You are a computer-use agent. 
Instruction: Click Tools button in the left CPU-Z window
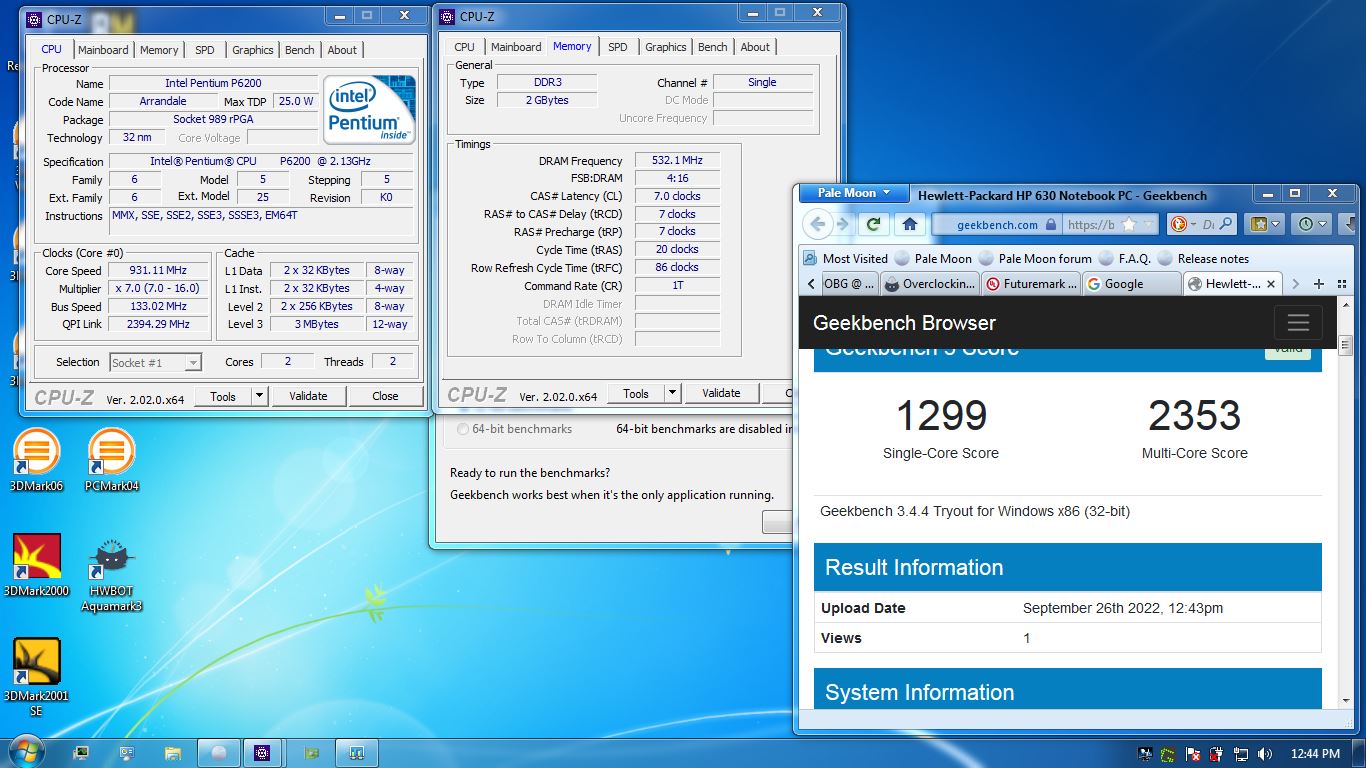tap(223, 396)
